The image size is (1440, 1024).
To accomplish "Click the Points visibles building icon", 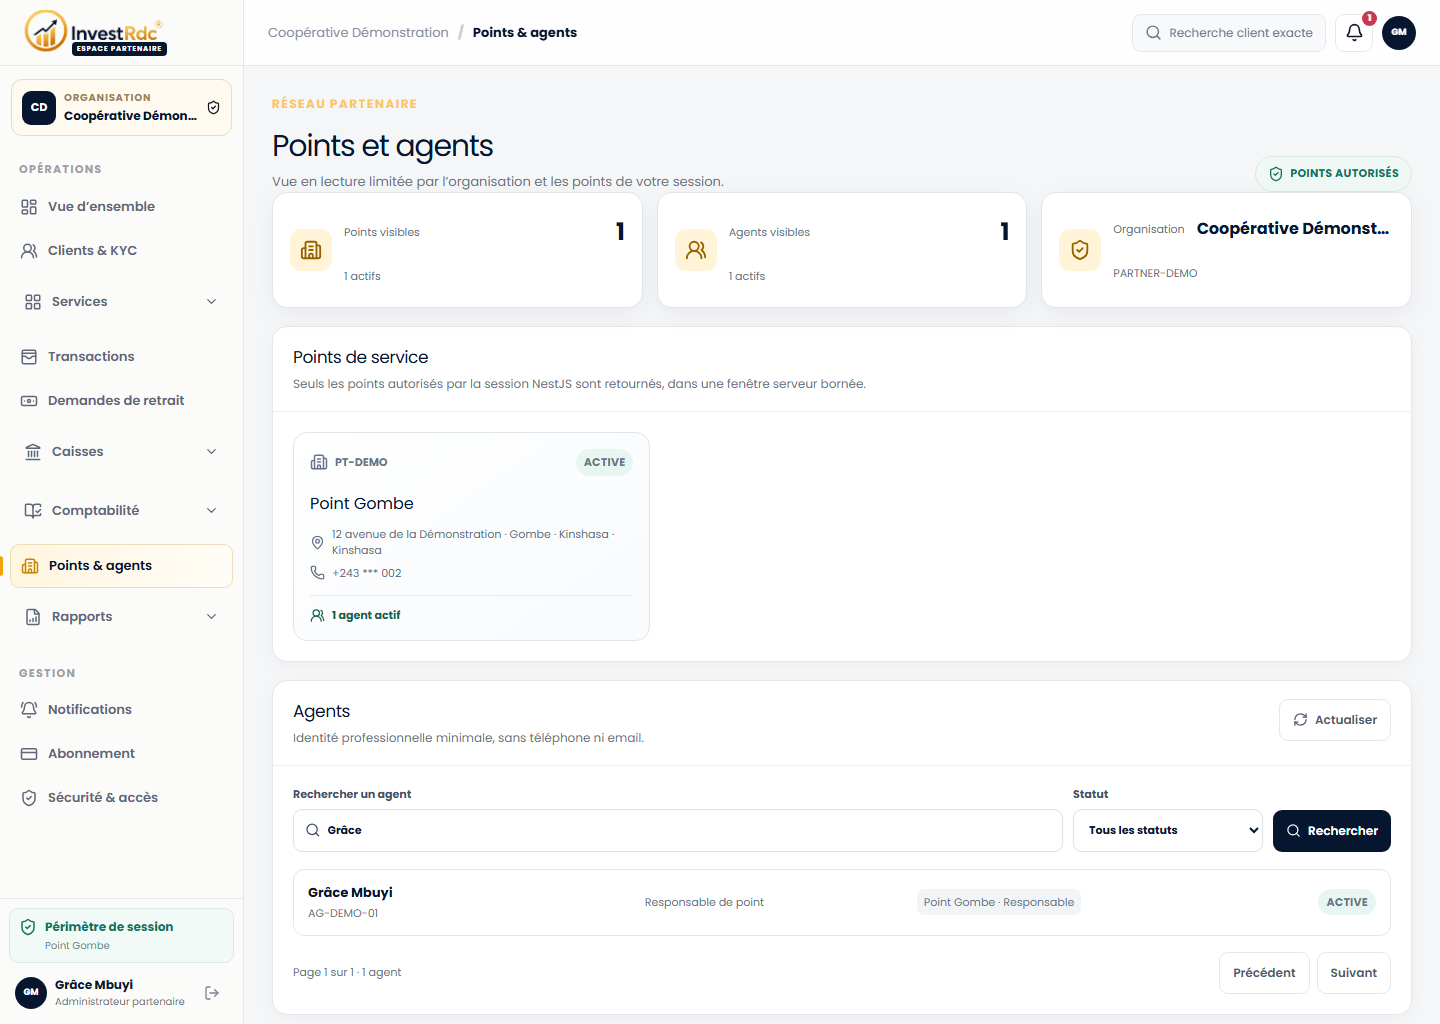I will pos(311,250).
